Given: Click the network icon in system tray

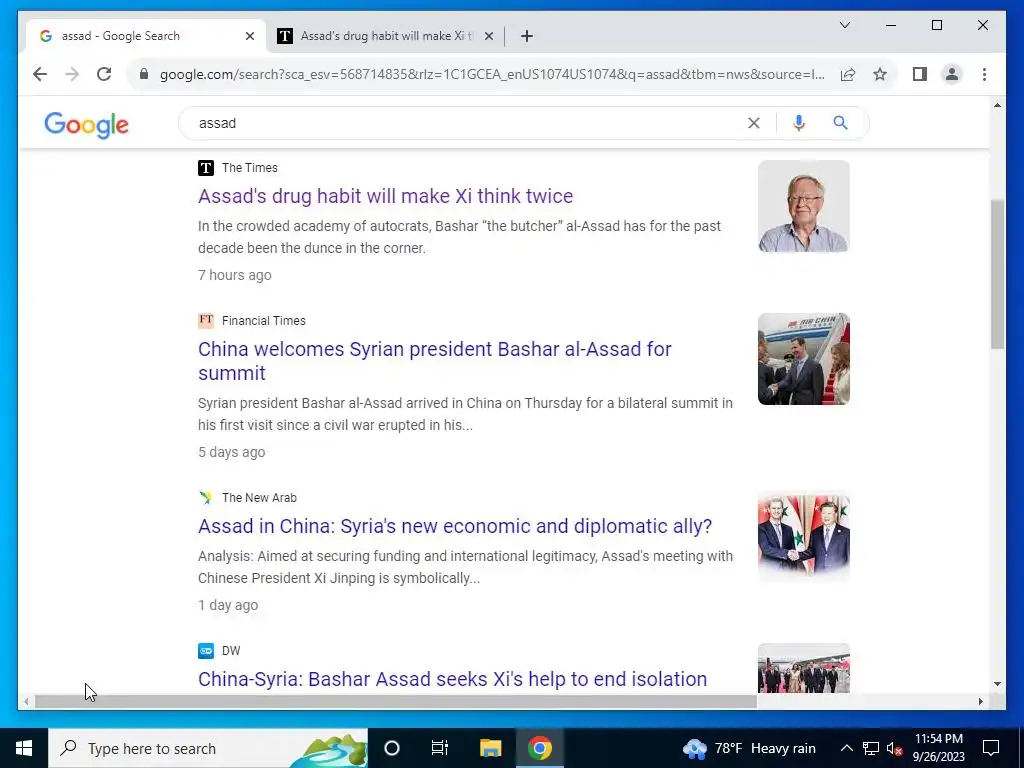Looking at the screenshot, I should tap(871, 748).
